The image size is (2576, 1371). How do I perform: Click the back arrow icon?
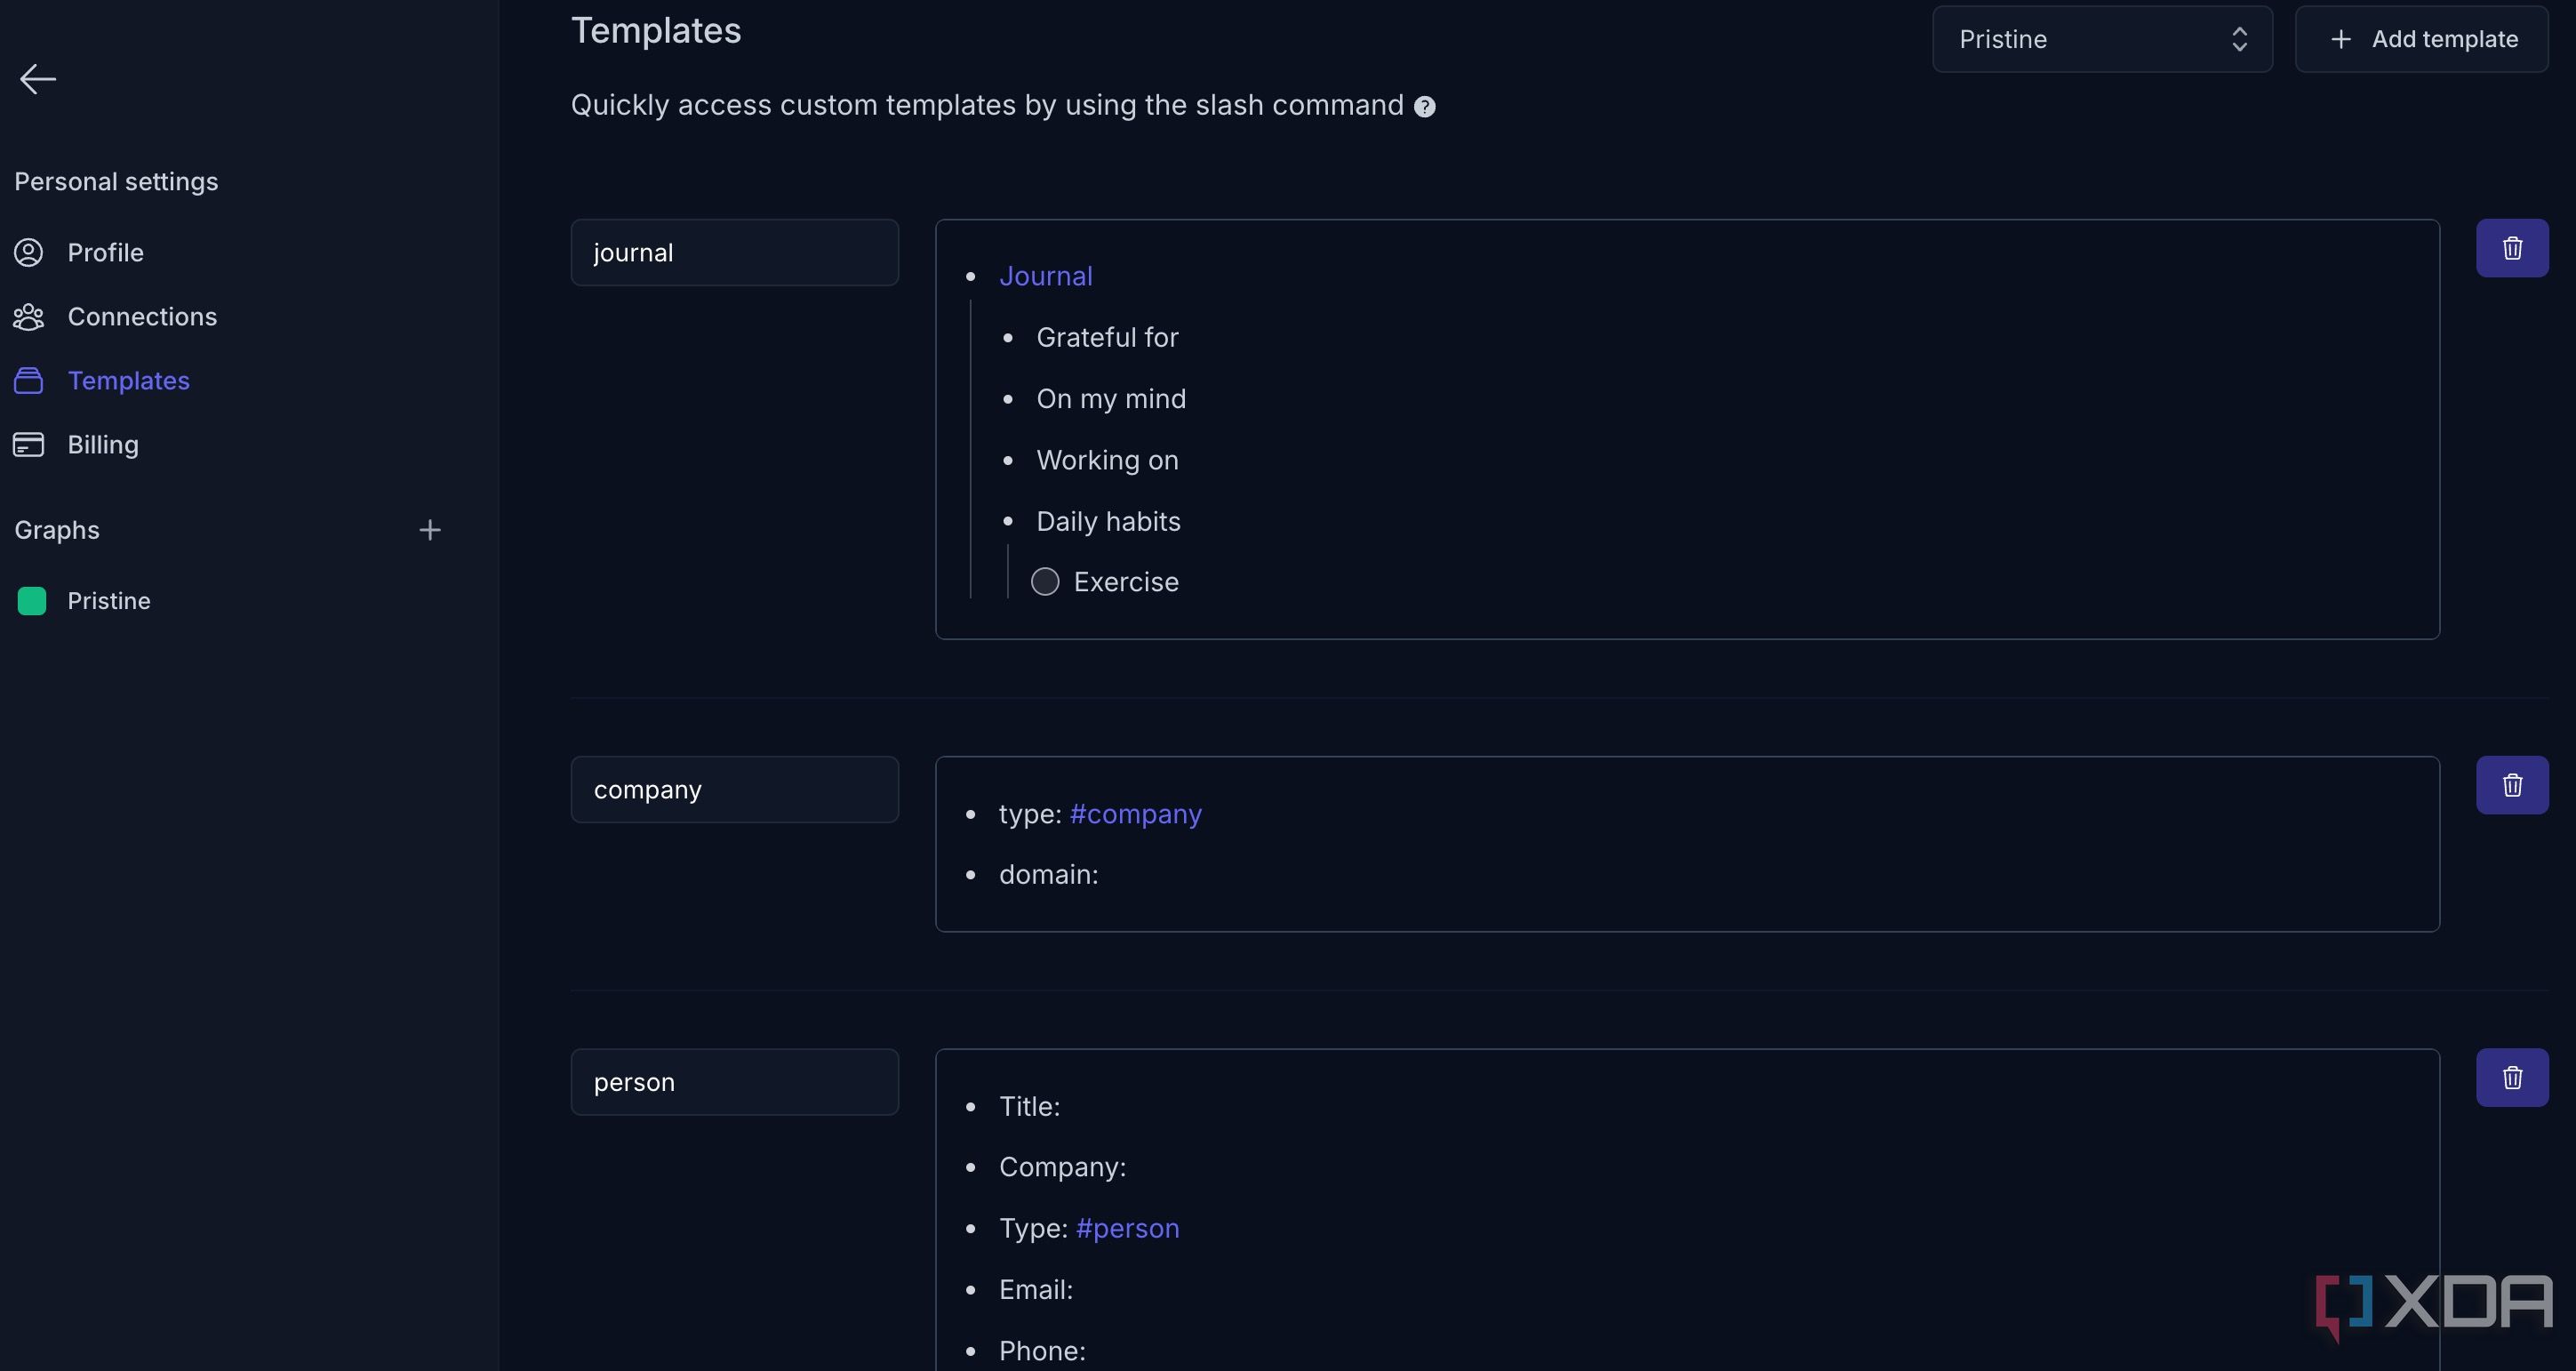click(x=38, y=79)
